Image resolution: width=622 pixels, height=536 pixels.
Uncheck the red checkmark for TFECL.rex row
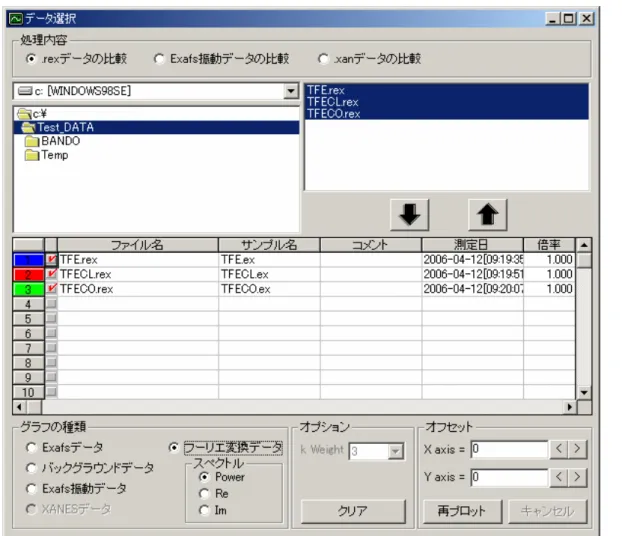[51, 274]
